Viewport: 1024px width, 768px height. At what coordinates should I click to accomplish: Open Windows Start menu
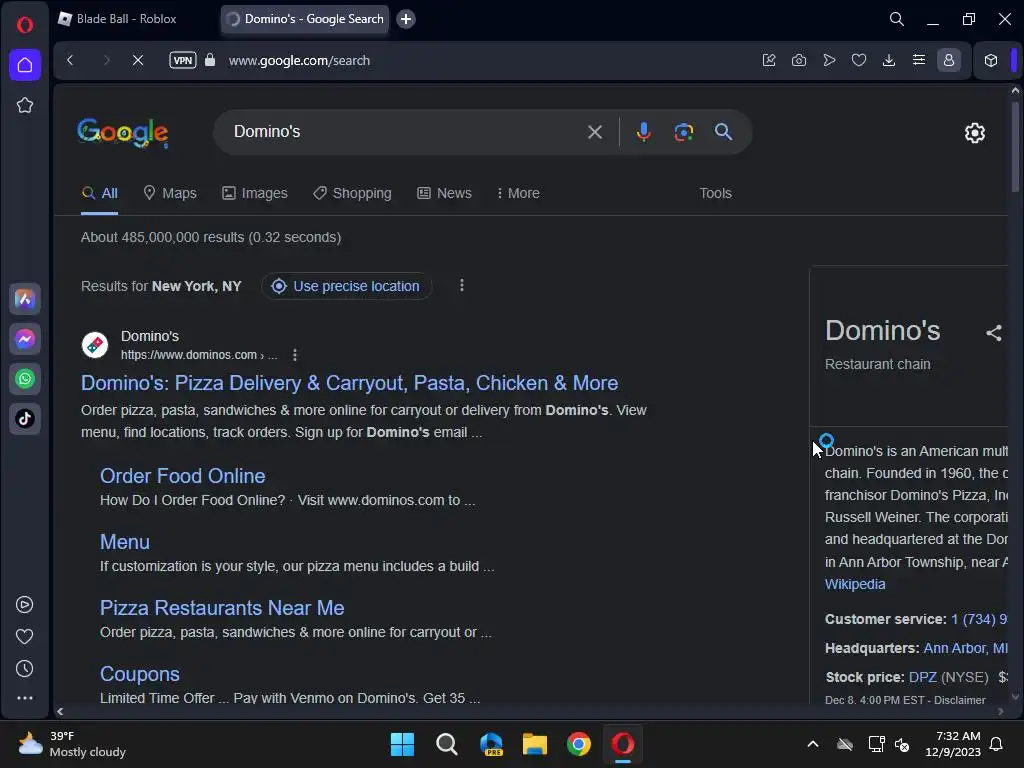coord(402,744)
